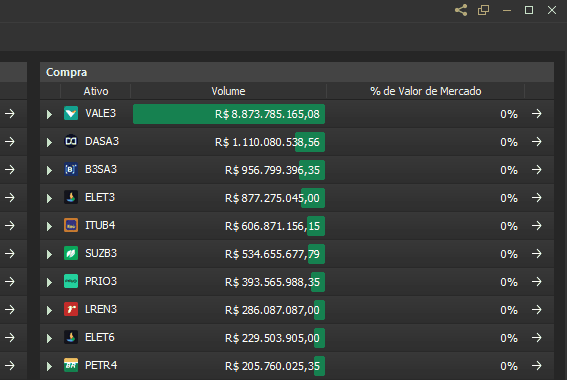Click volume R$ 534.655.677,79
Screen dimensions: 567x380
pyautogui.click(x=272, y=254)
